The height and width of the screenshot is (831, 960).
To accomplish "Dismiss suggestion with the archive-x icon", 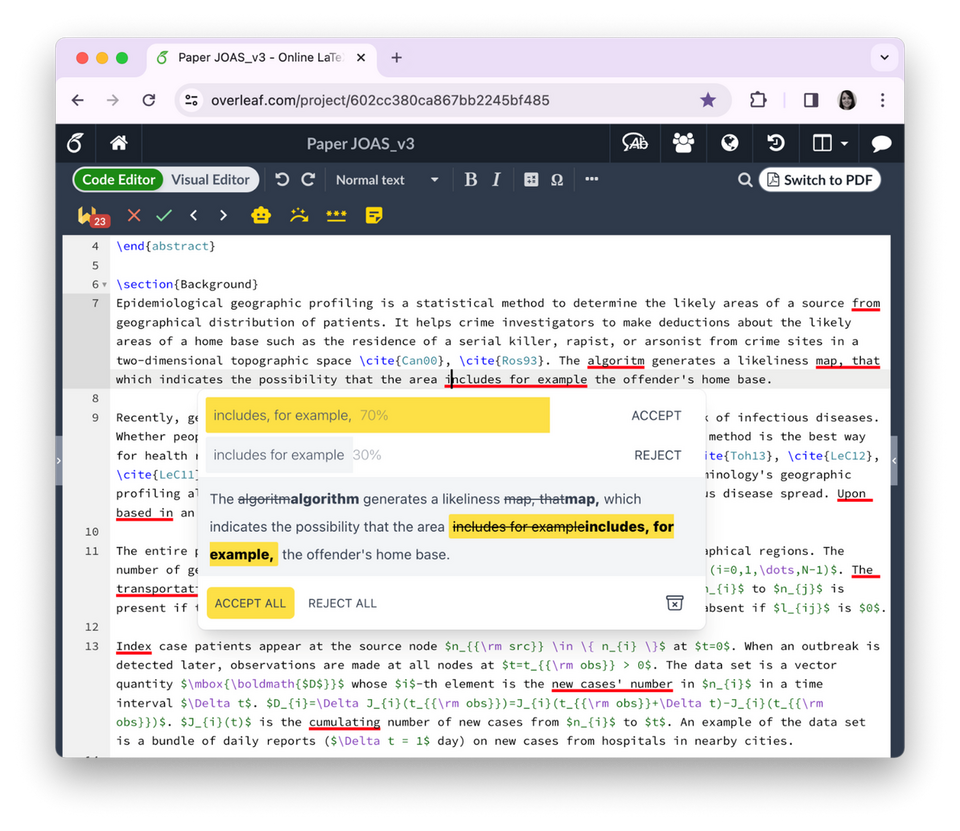I will (674, 603).
